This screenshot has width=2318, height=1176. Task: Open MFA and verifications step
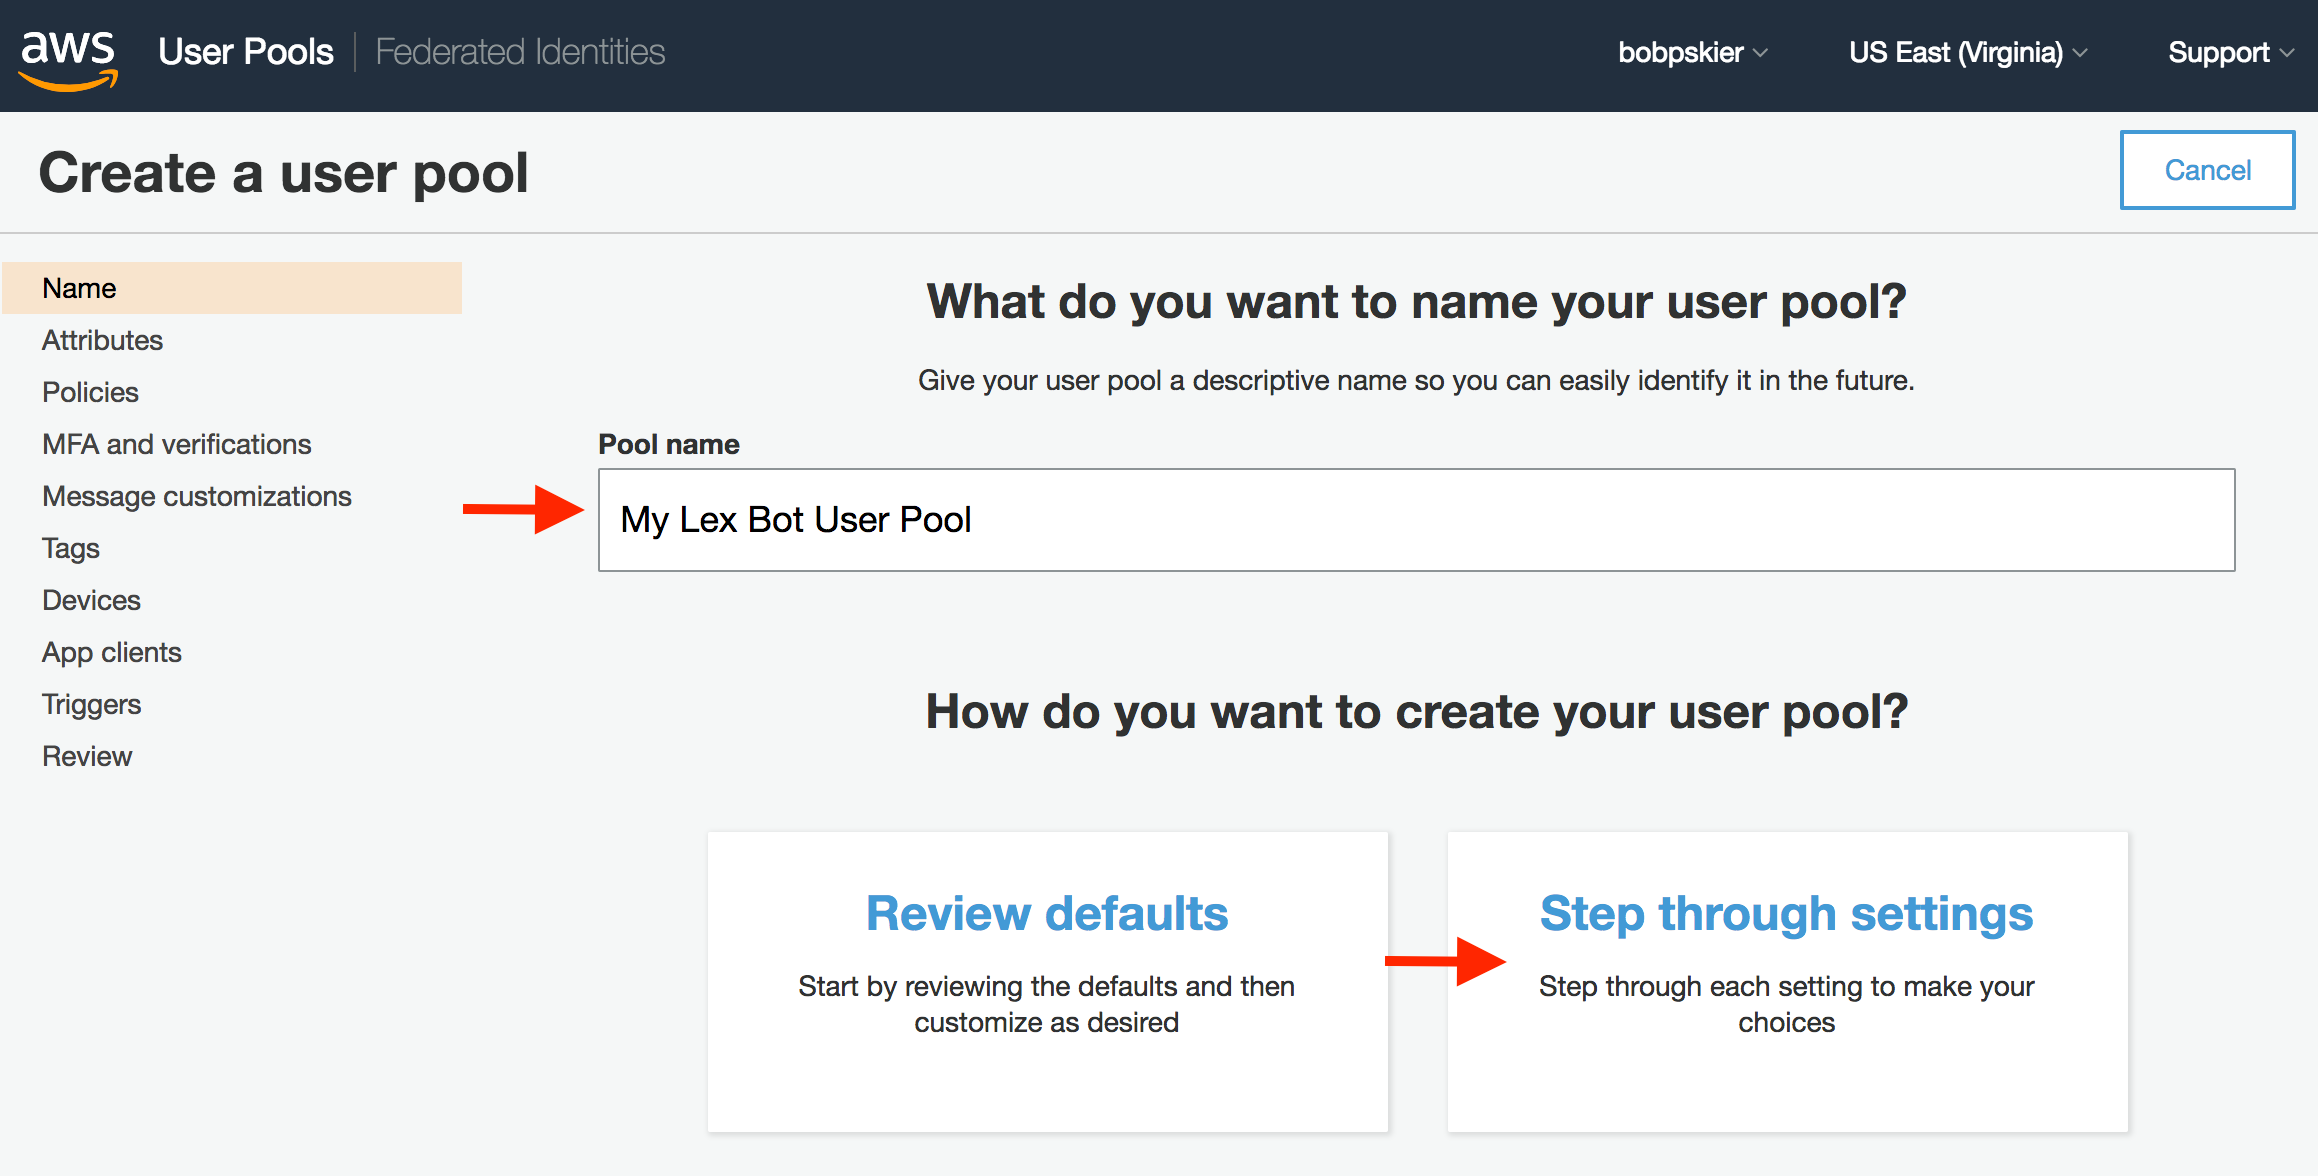(x=176, y=444)
